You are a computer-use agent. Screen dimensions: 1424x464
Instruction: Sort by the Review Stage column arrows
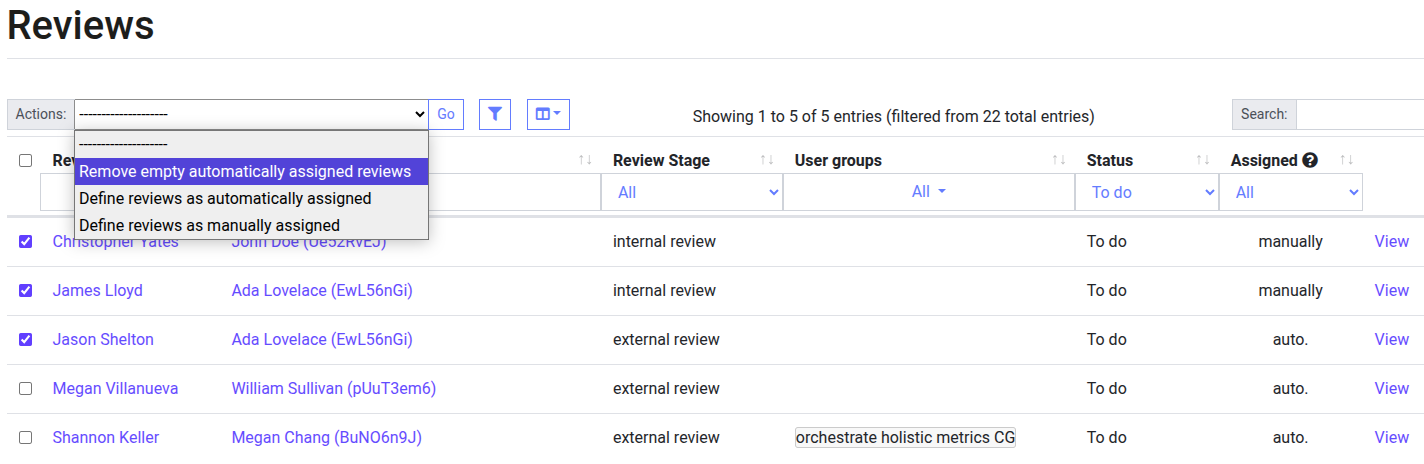pyautogui.click(x=767, y=160)
